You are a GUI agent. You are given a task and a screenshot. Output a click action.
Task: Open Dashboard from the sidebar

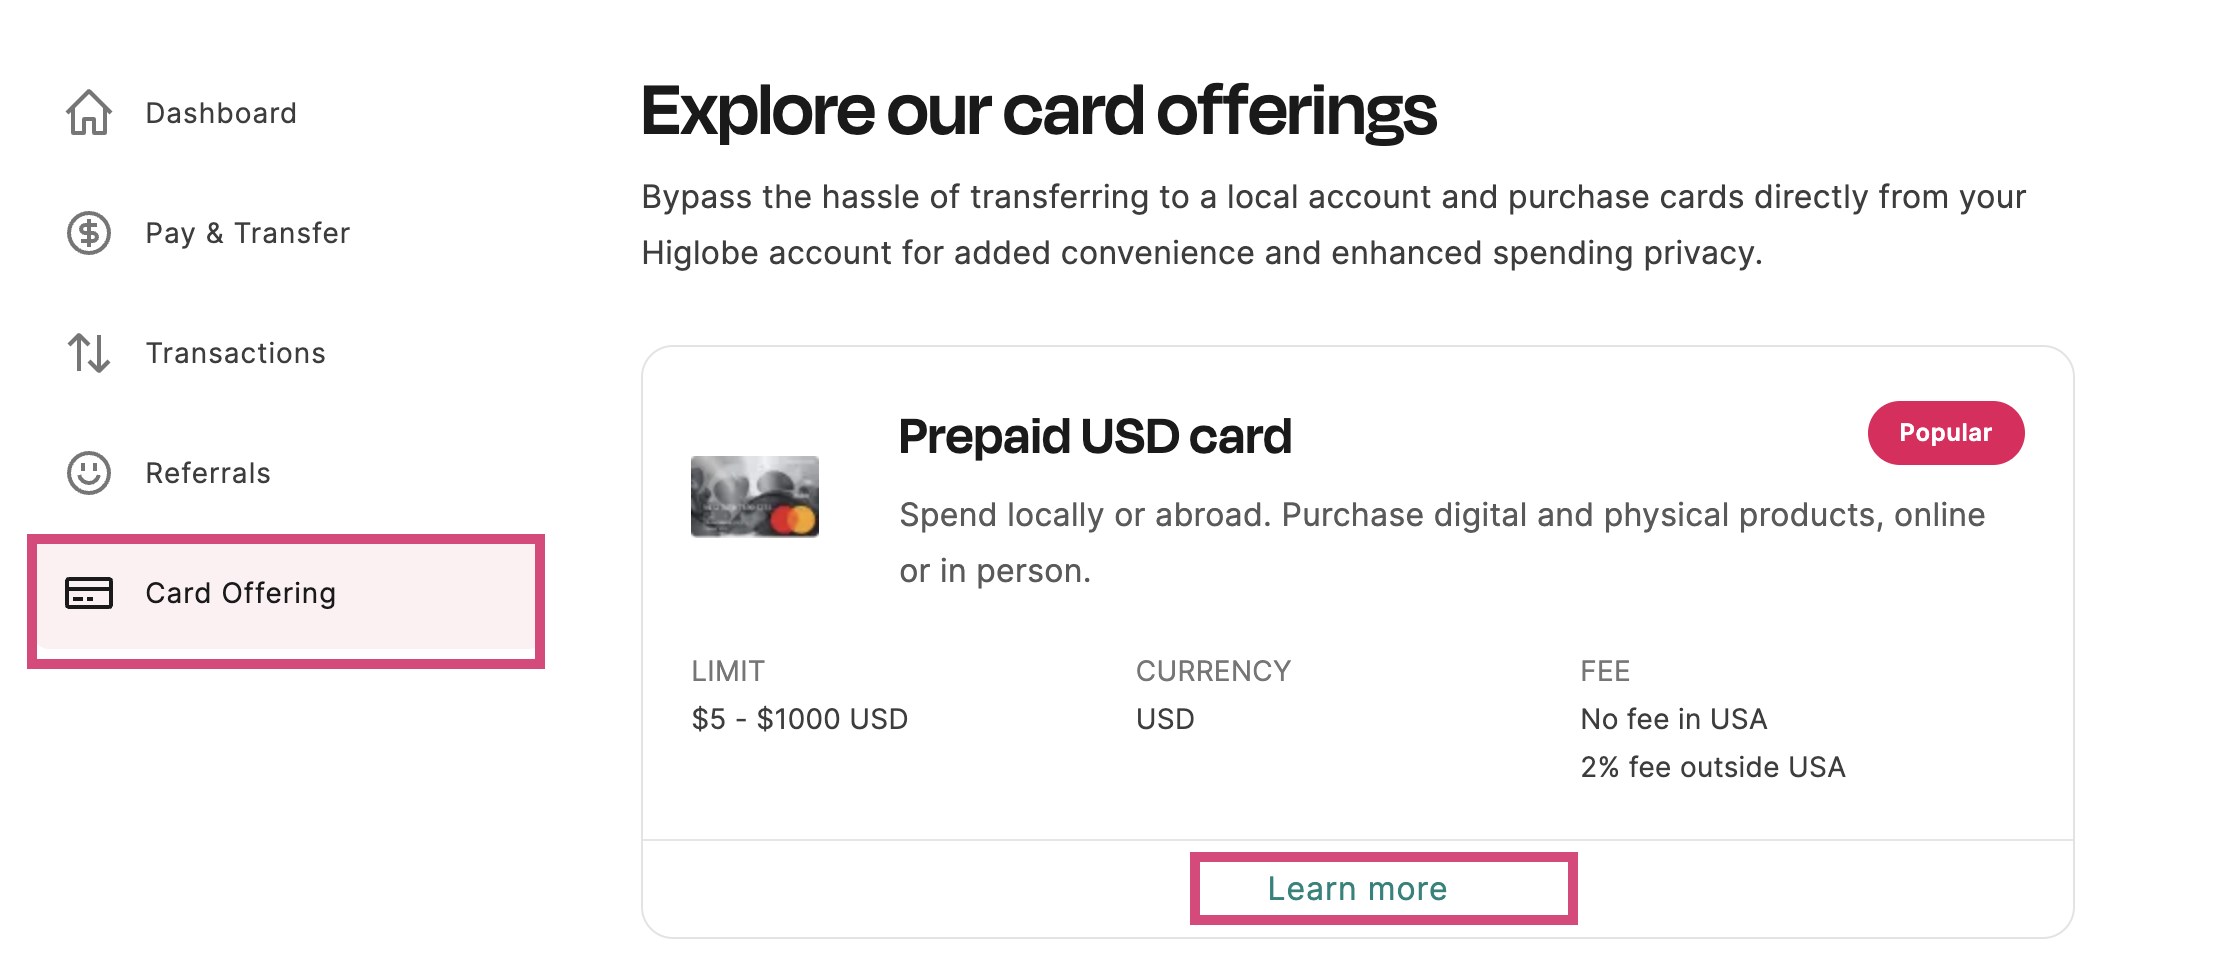point(221,113)
